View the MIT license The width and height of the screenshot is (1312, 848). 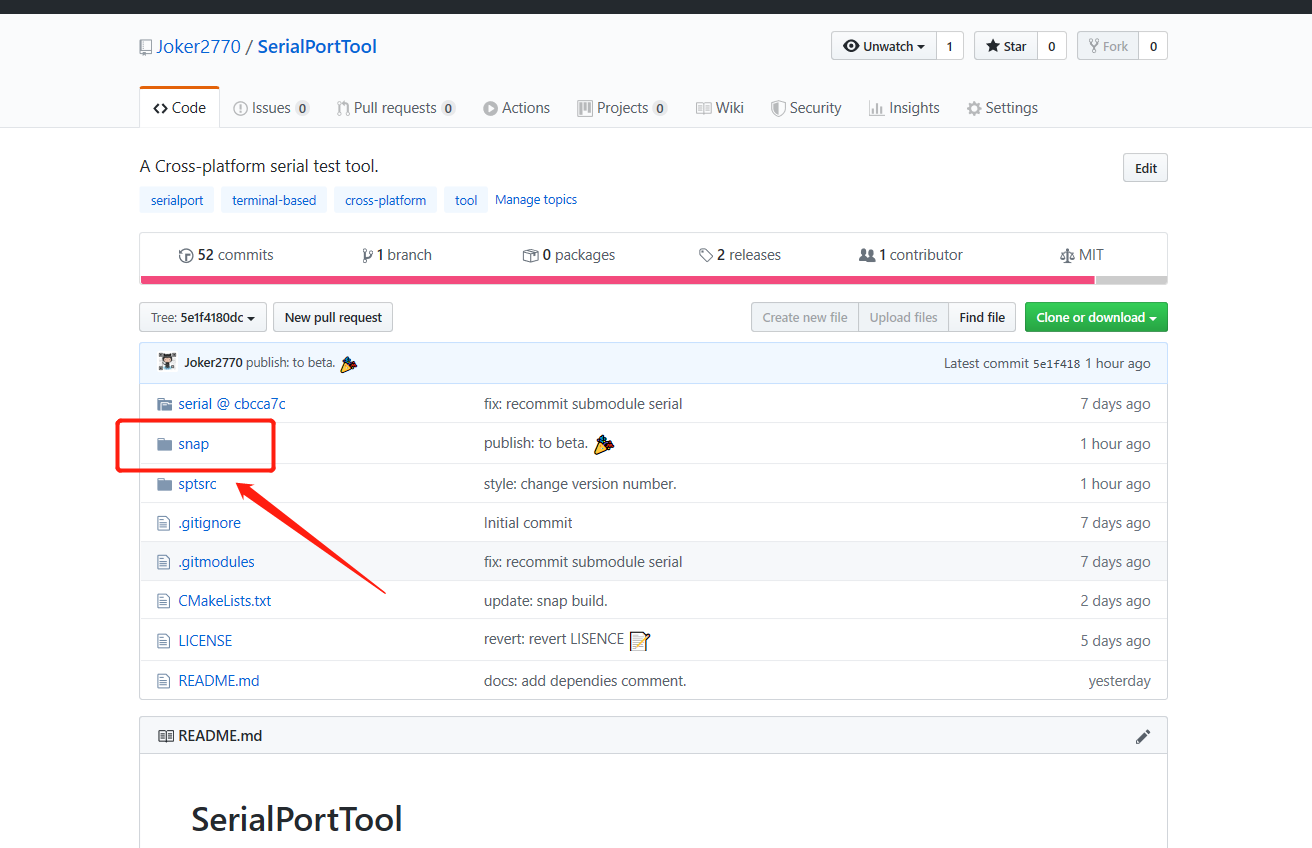point(1082,255)
